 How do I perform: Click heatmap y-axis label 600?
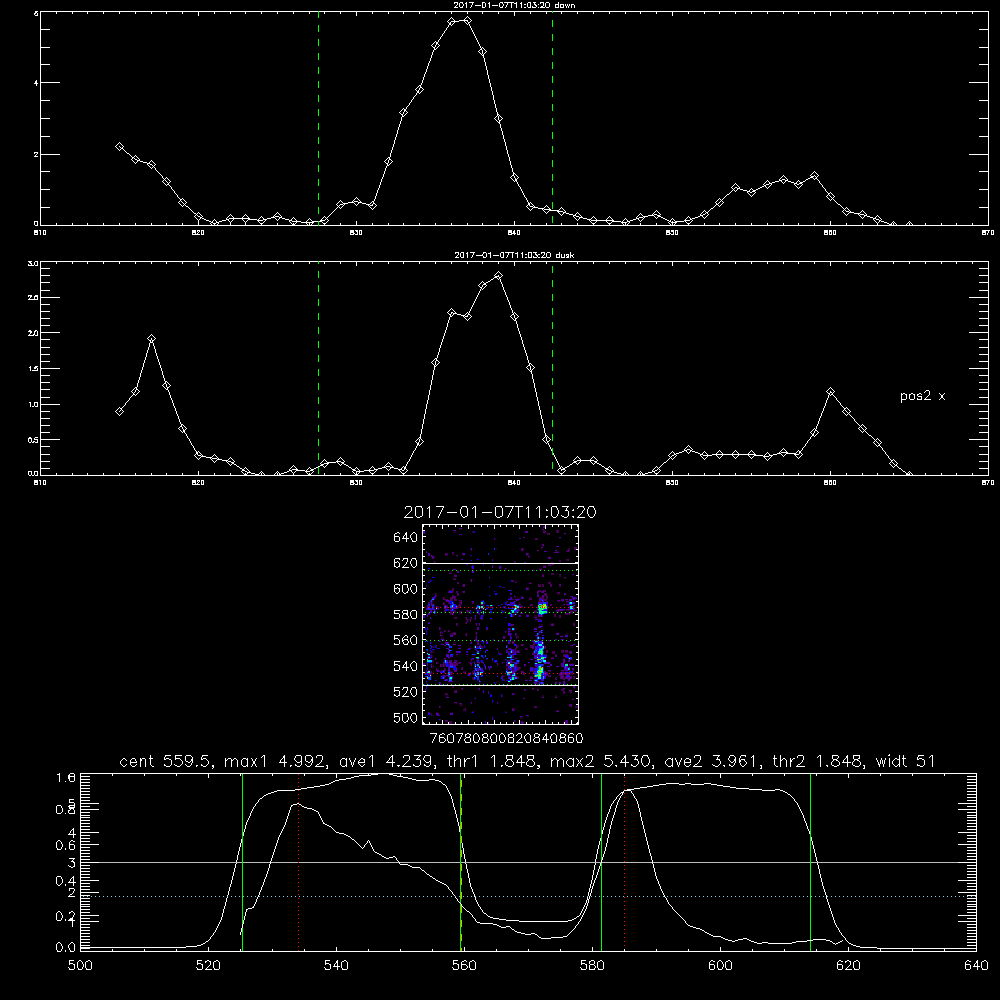406,589
